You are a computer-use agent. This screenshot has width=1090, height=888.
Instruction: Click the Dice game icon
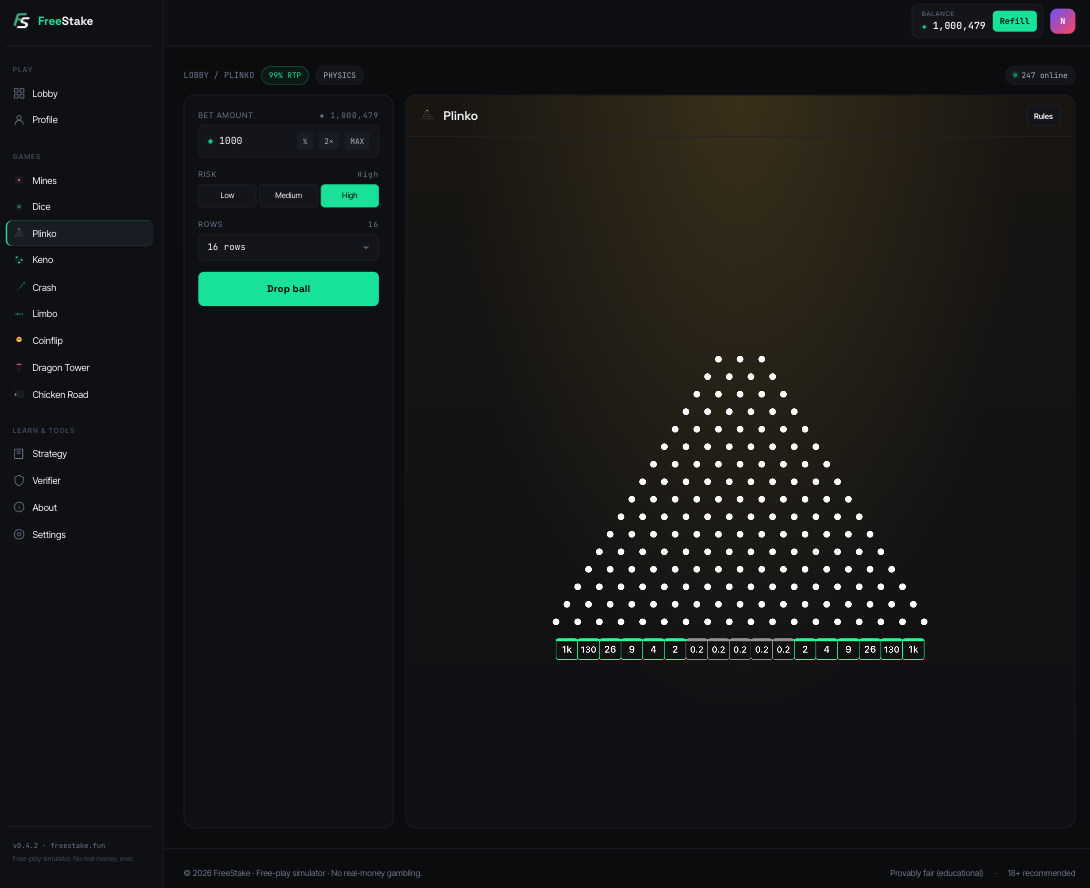19,207
